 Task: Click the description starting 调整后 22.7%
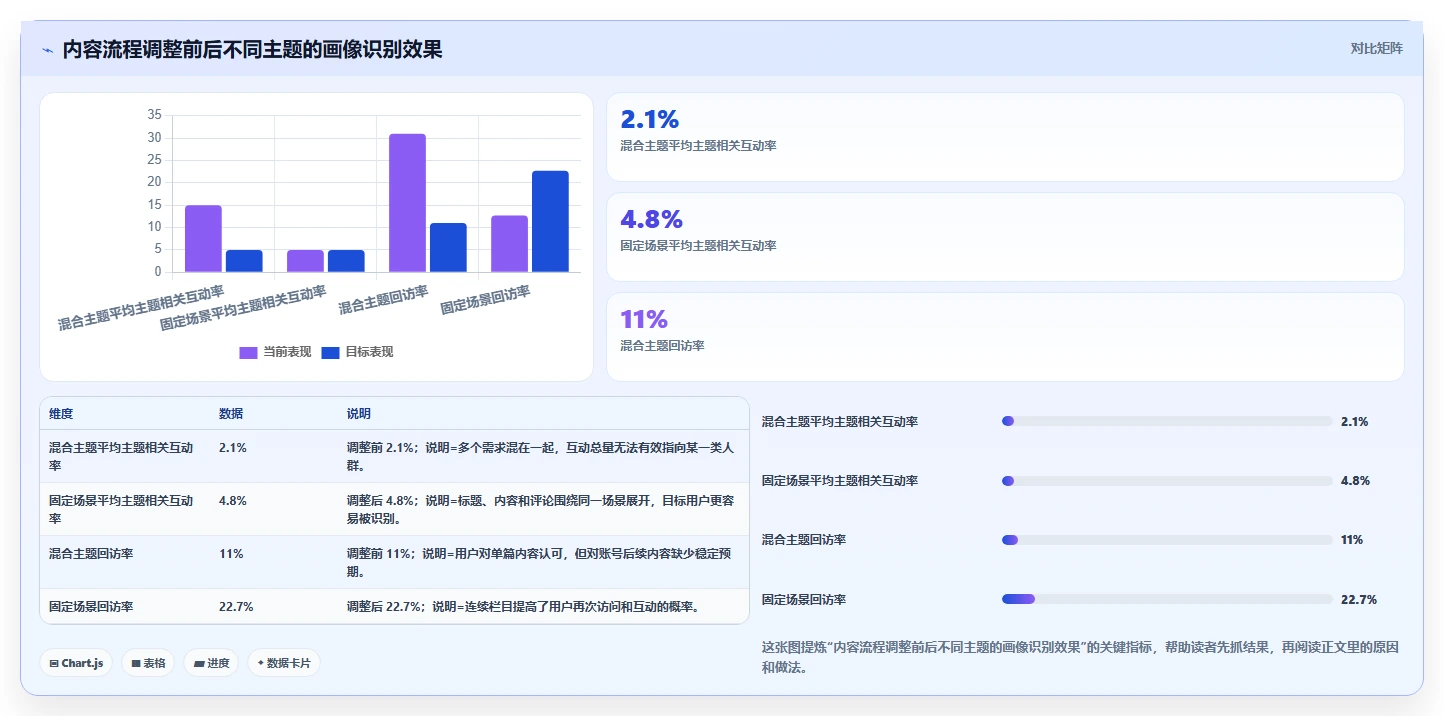[x=523, y=606]
